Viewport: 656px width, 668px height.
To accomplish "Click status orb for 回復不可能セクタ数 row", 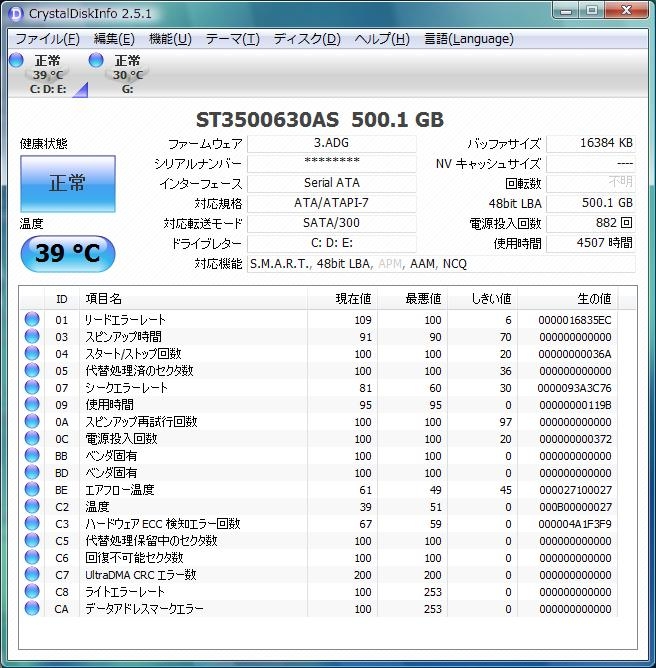I will click(x=32, y=558).
